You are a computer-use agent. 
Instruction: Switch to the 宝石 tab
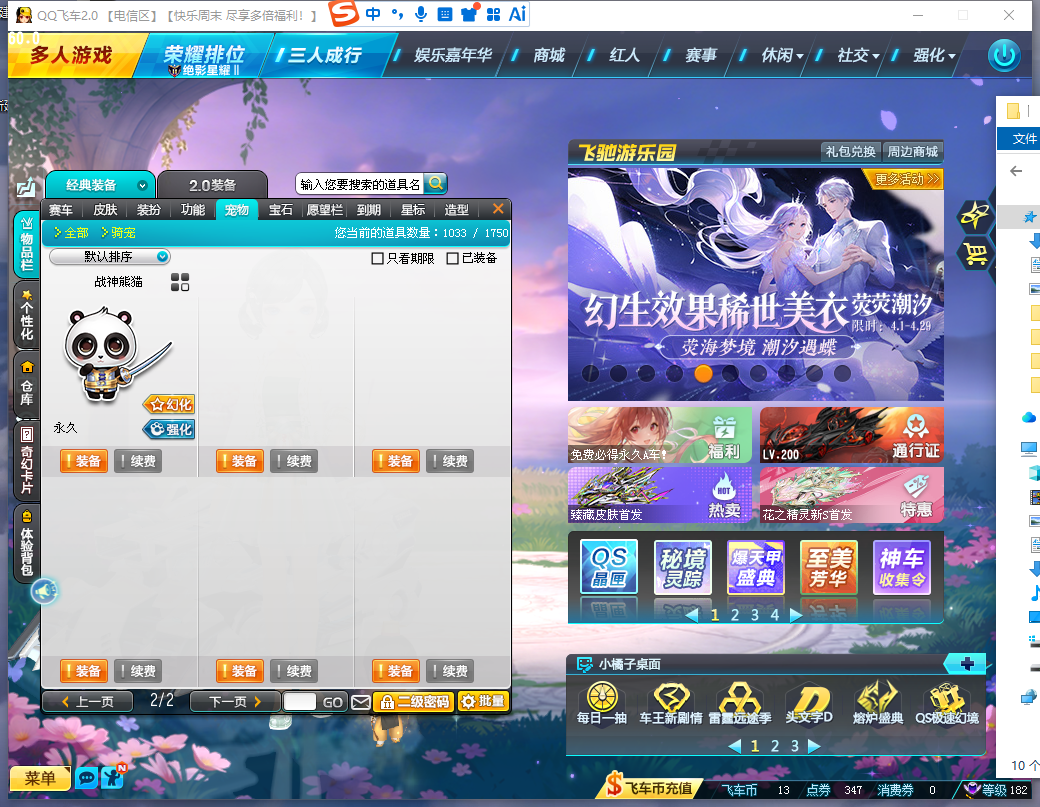[281, 210]
